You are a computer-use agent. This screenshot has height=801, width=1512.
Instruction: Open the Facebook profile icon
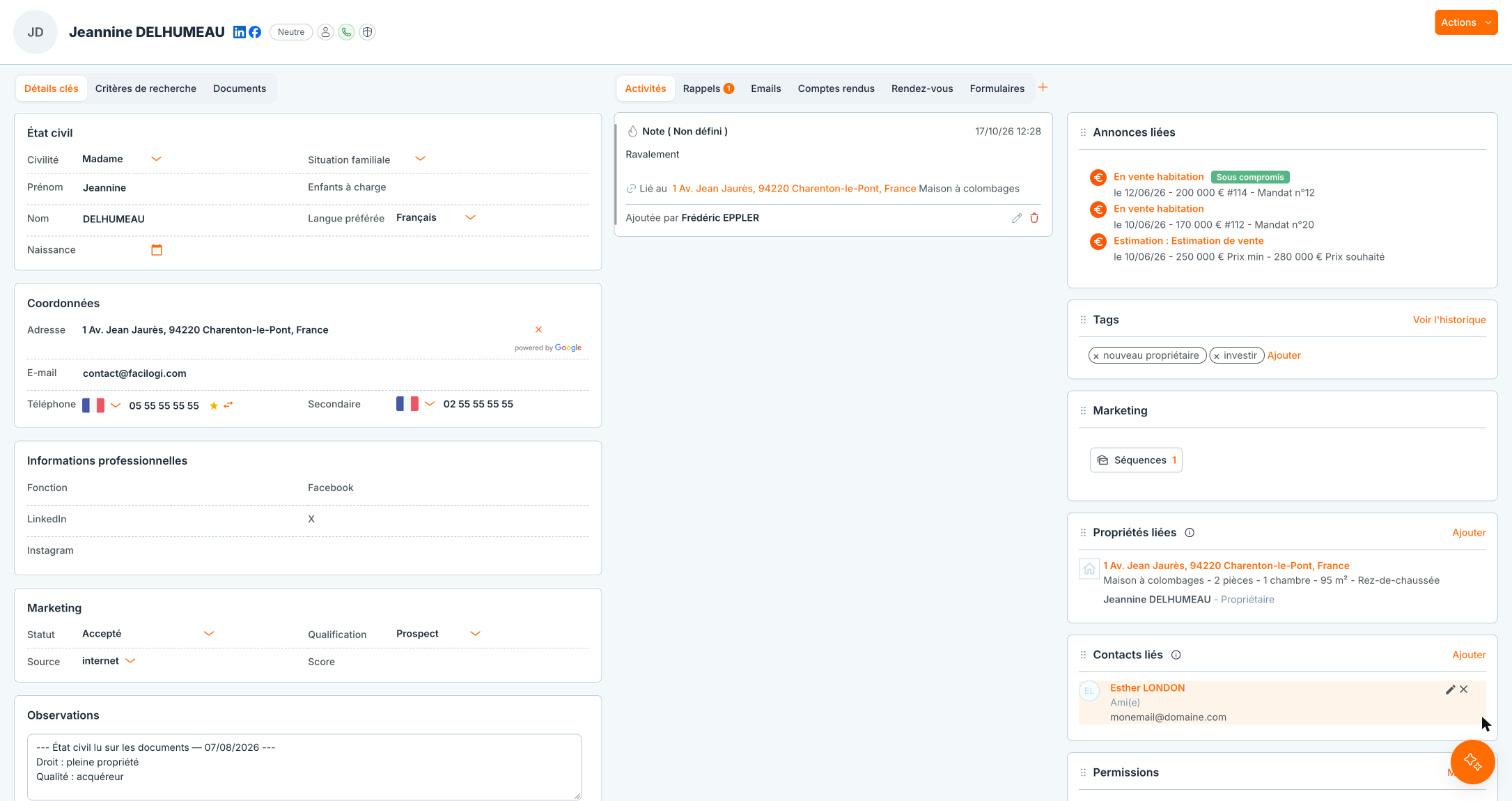tap(255, 32)
